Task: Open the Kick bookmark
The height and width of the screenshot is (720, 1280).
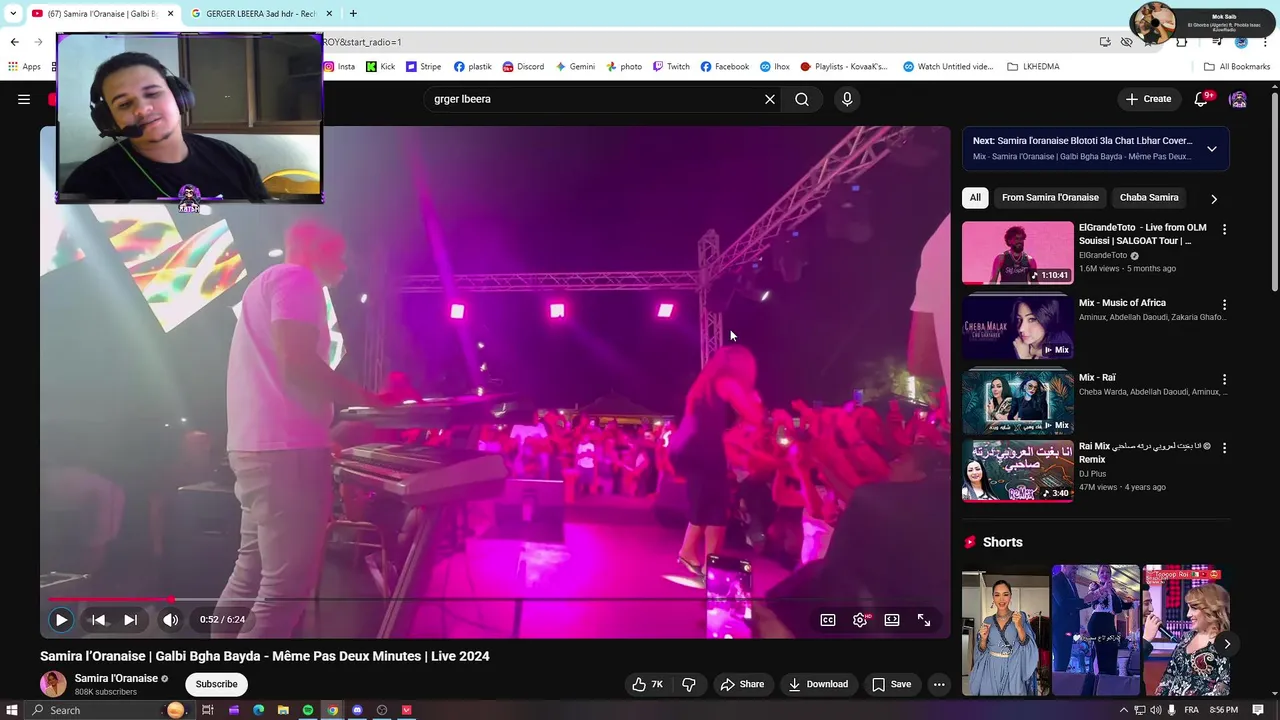Action: [x=380, y=67]
